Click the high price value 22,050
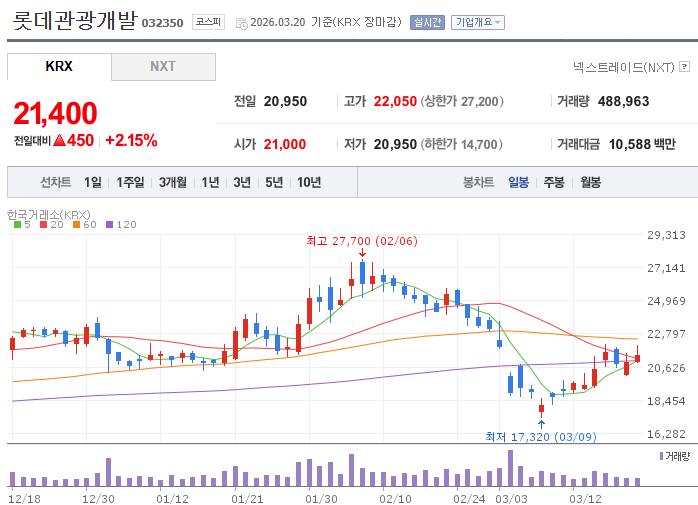This screenshot has width=698, height=505. (x=395, y=102)
